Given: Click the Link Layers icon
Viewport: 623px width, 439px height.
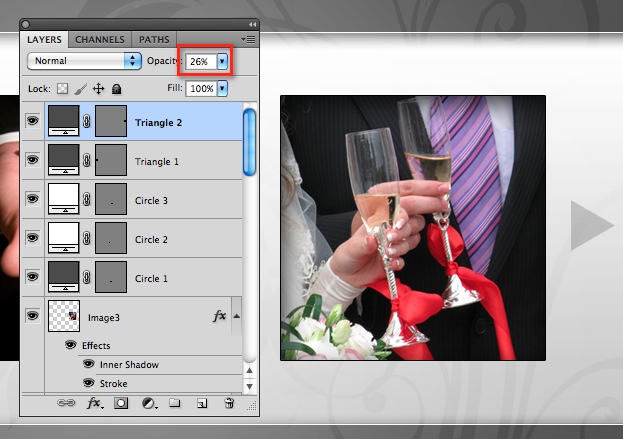Looking at the screenshot, I should click(66, 403).
